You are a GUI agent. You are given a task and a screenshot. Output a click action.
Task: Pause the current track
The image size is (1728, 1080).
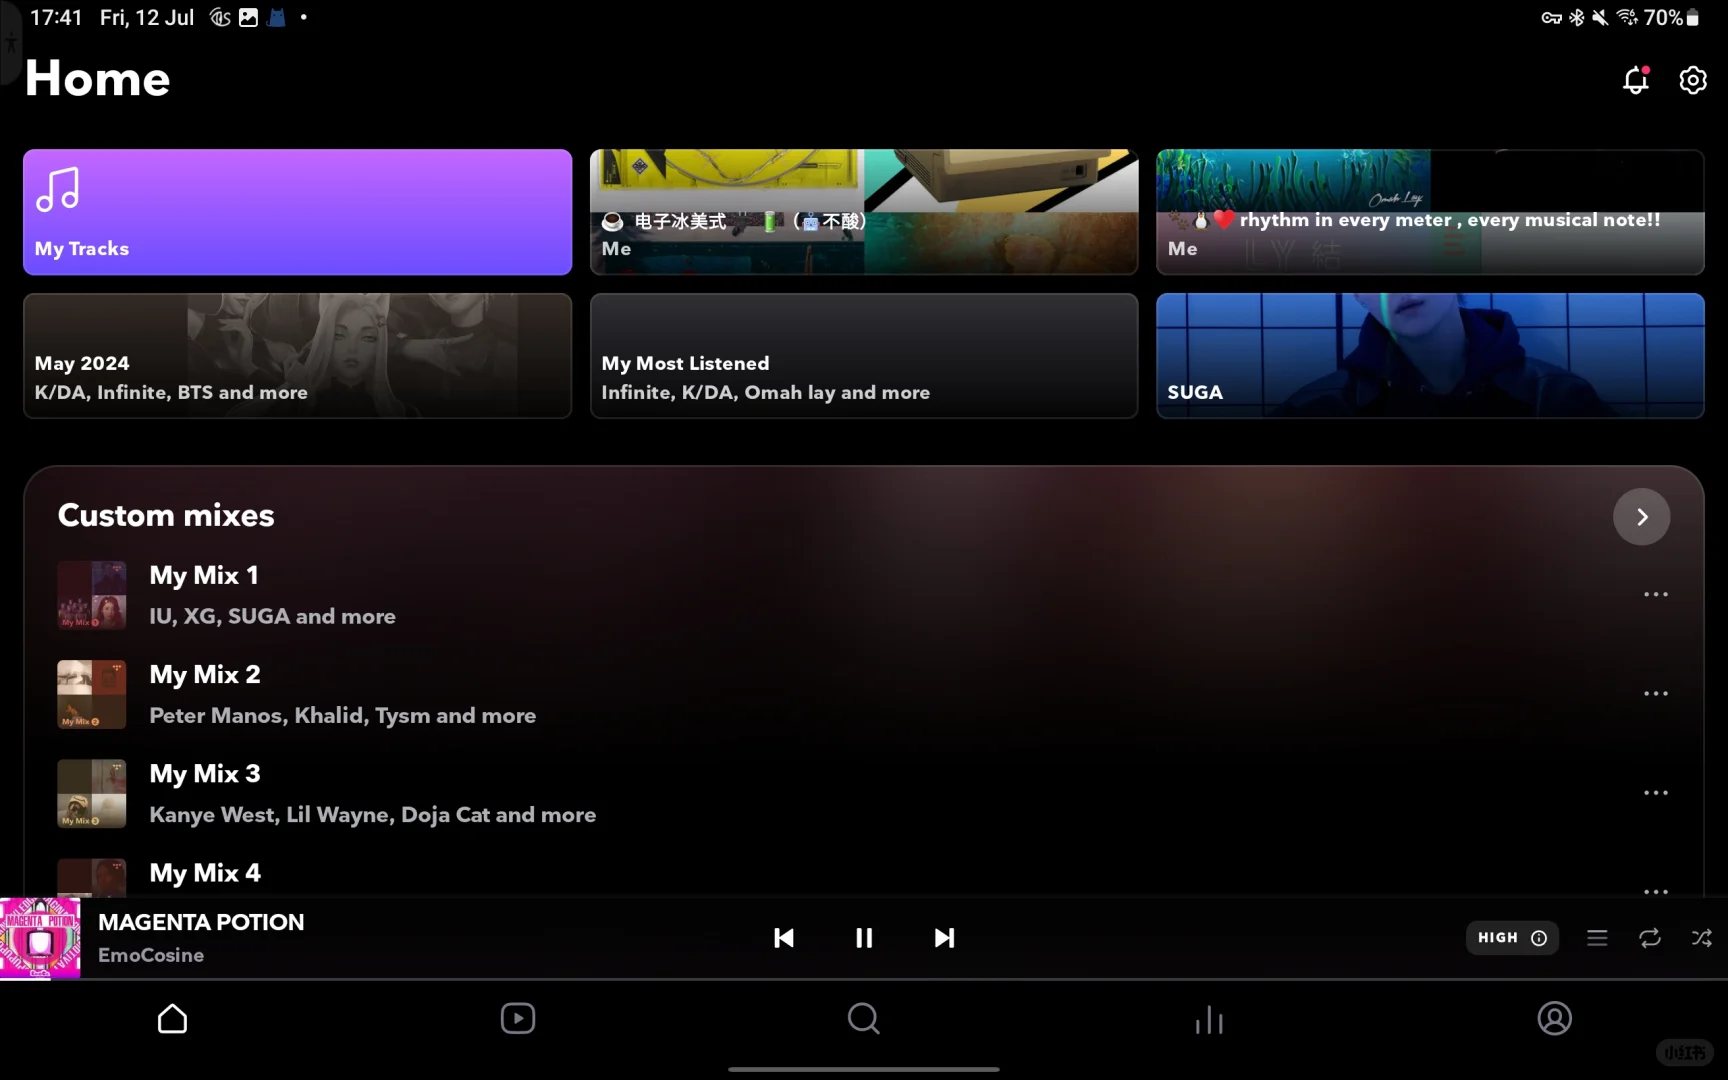click(864, 938)
